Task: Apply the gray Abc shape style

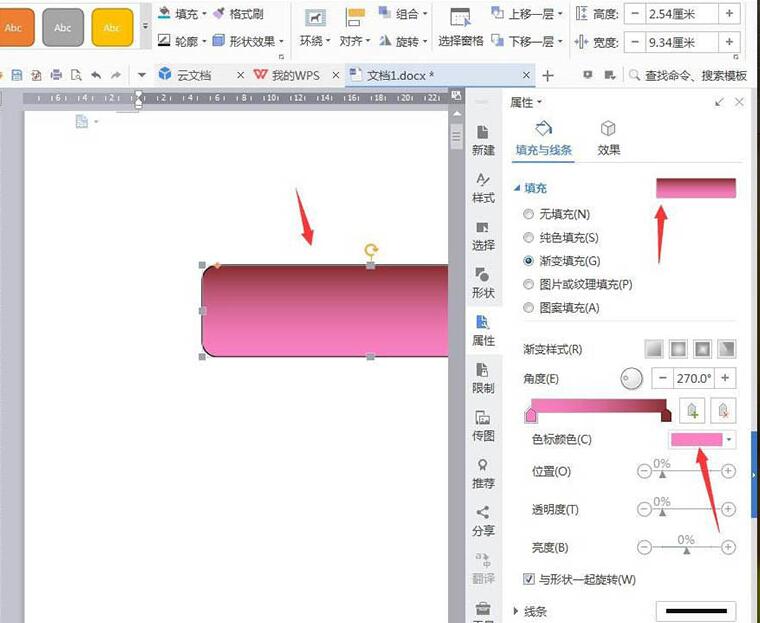Action: (63, 28)
